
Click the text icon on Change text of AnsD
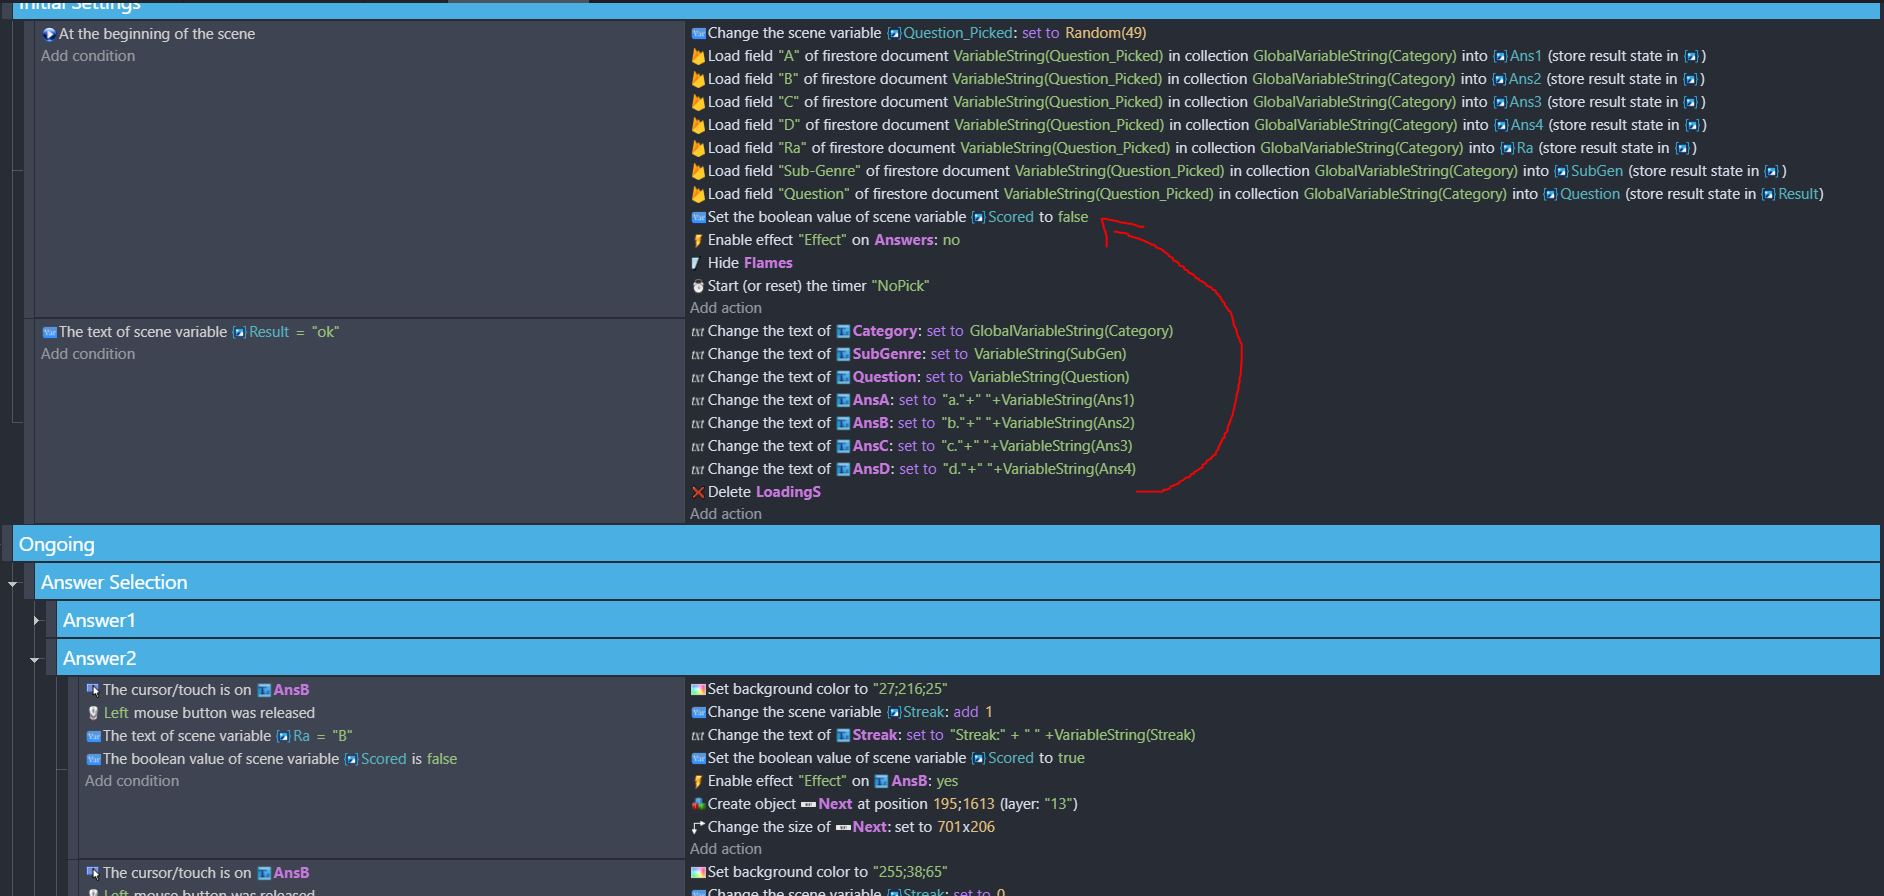(x=698, y=470)
